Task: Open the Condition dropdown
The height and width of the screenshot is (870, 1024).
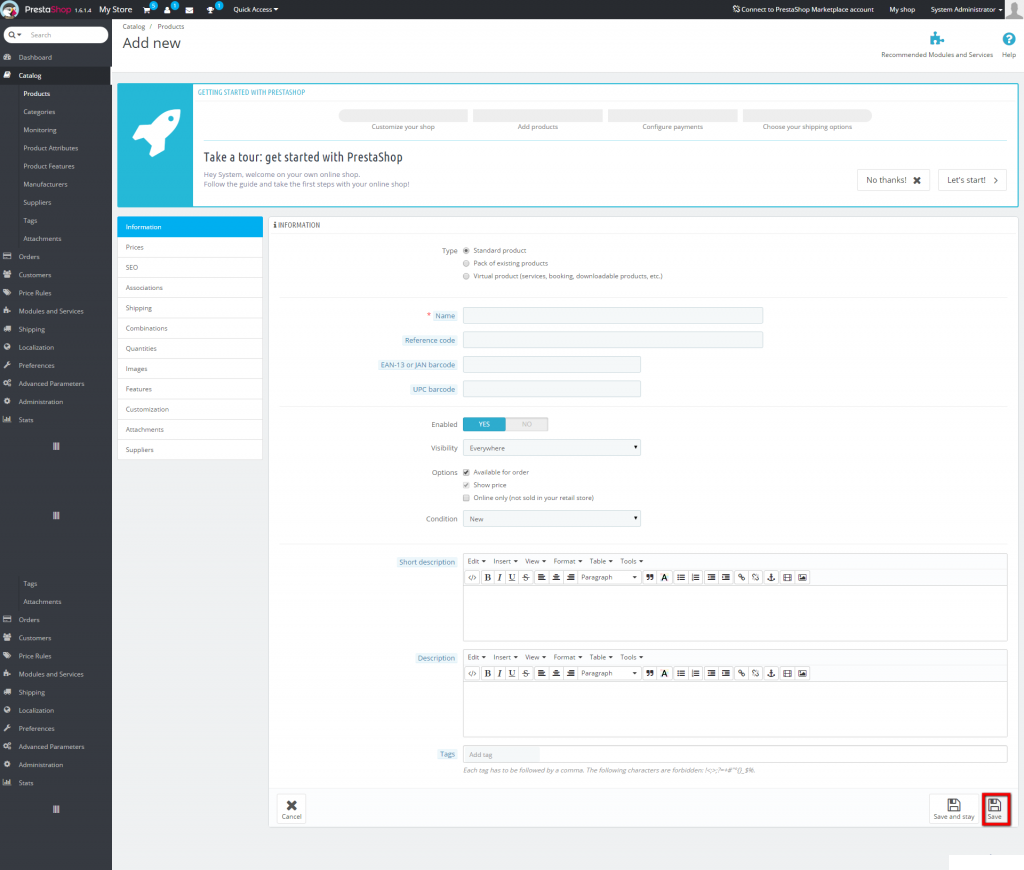Action: [552, 519]
